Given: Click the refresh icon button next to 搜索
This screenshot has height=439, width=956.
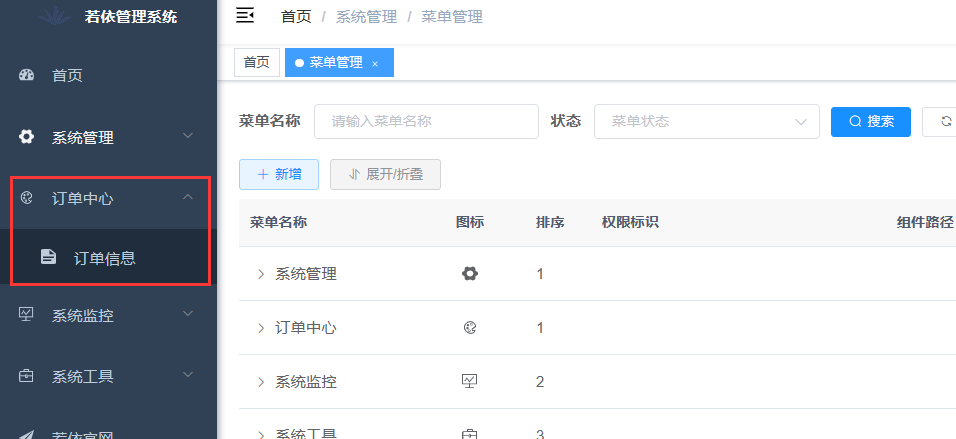Looking at the screenshot, I should click(939, 121).
